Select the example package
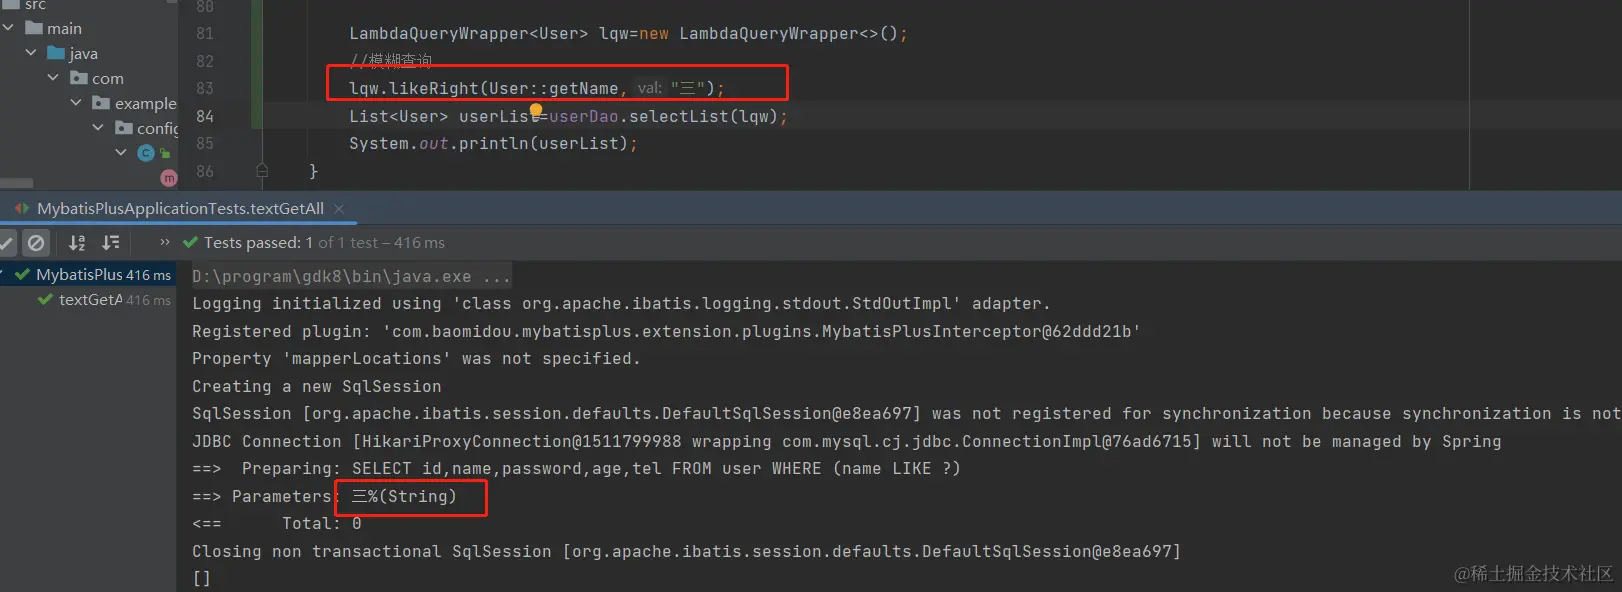The height and width of the screenshot is (592, 1622). point(134,103)
